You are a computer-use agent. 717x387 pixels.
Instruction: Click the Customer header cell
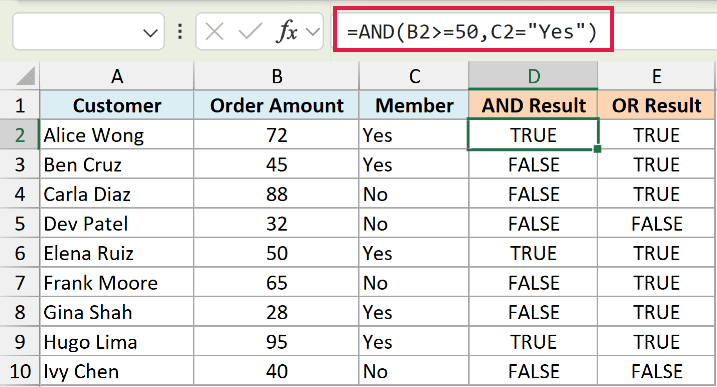pos(117,105)
